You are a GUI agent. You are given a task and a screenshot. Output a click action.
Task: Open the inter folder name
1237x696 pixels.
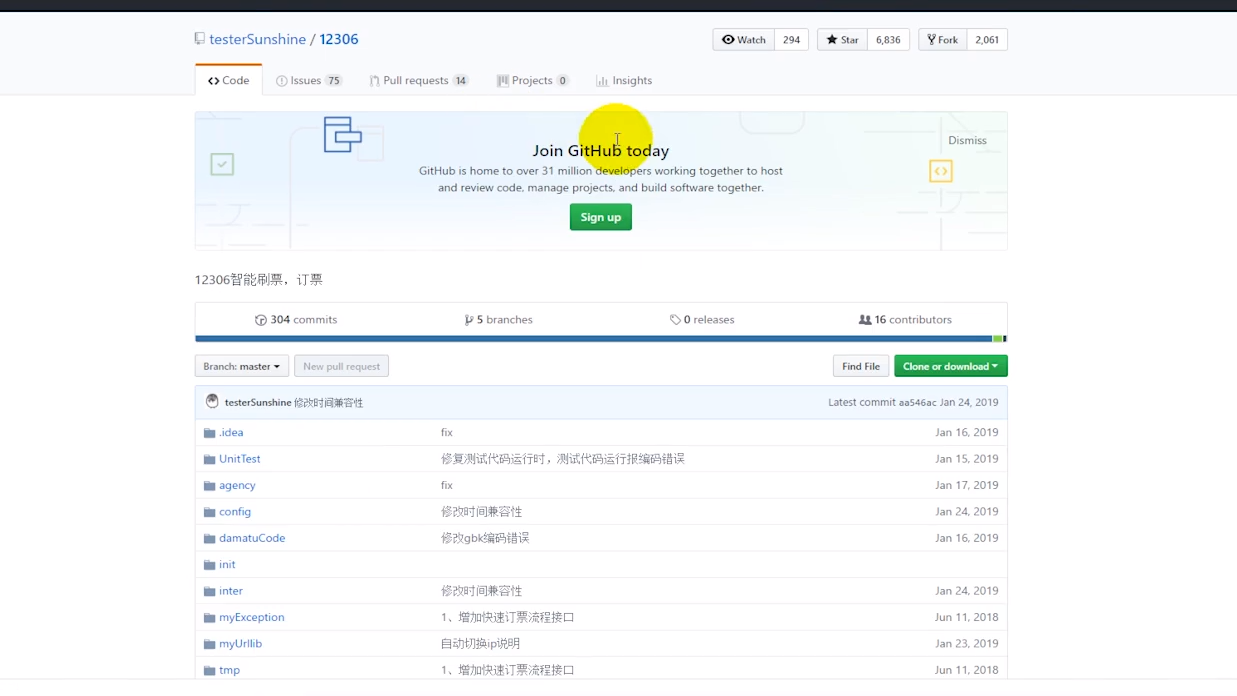(x=231, y=591)
